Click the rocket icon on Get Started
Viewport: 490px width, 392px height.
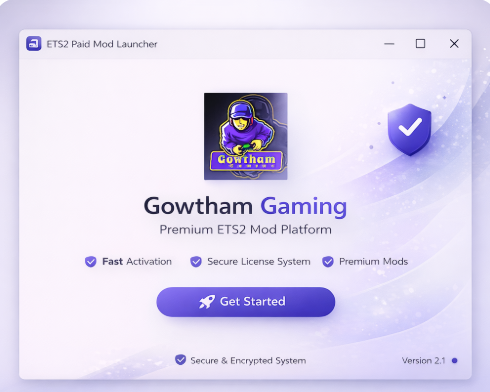tap(207, 302)
